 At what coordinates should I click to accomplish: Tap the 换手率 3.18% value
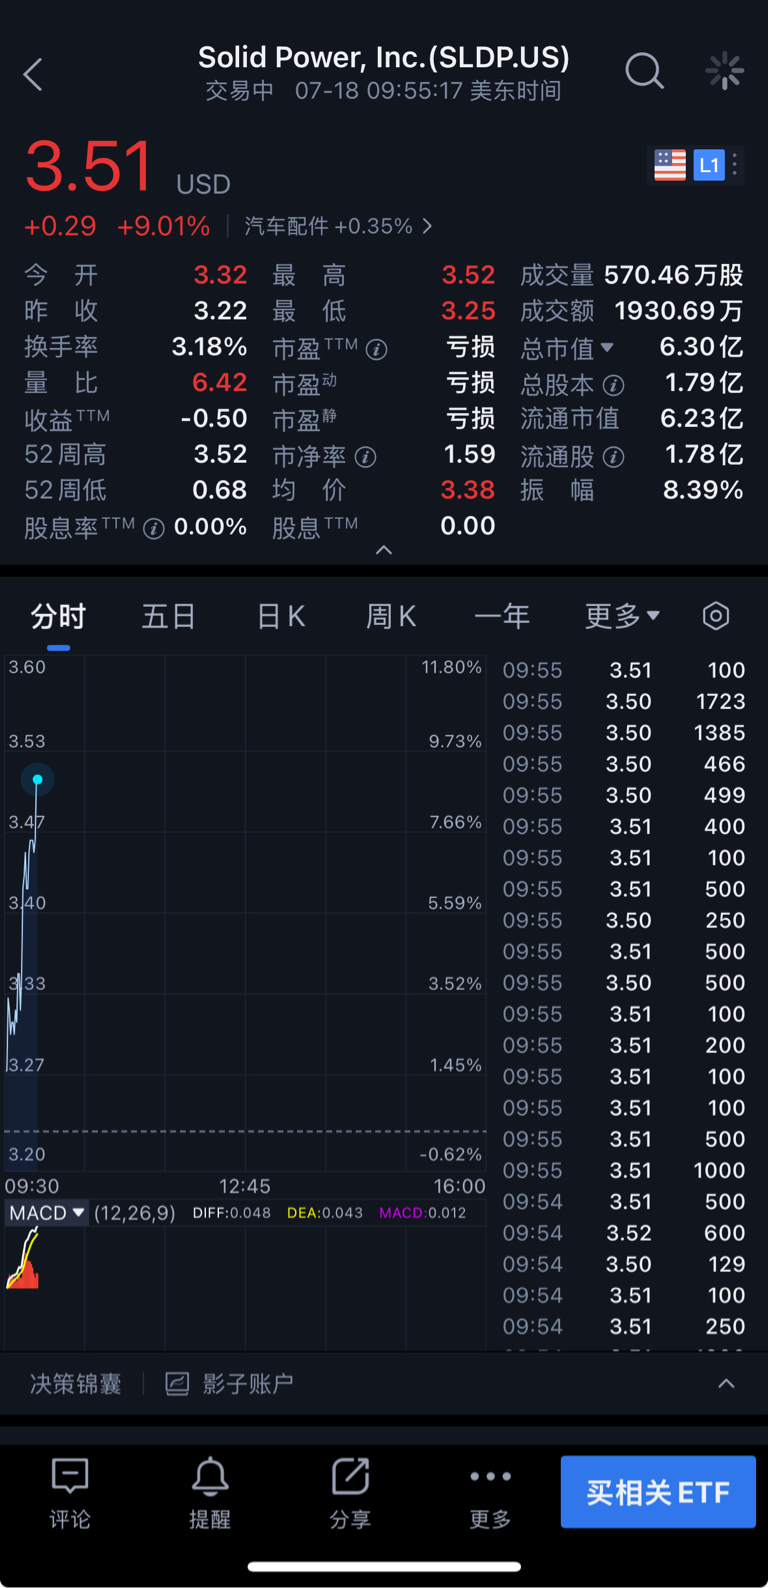[209, 347]
